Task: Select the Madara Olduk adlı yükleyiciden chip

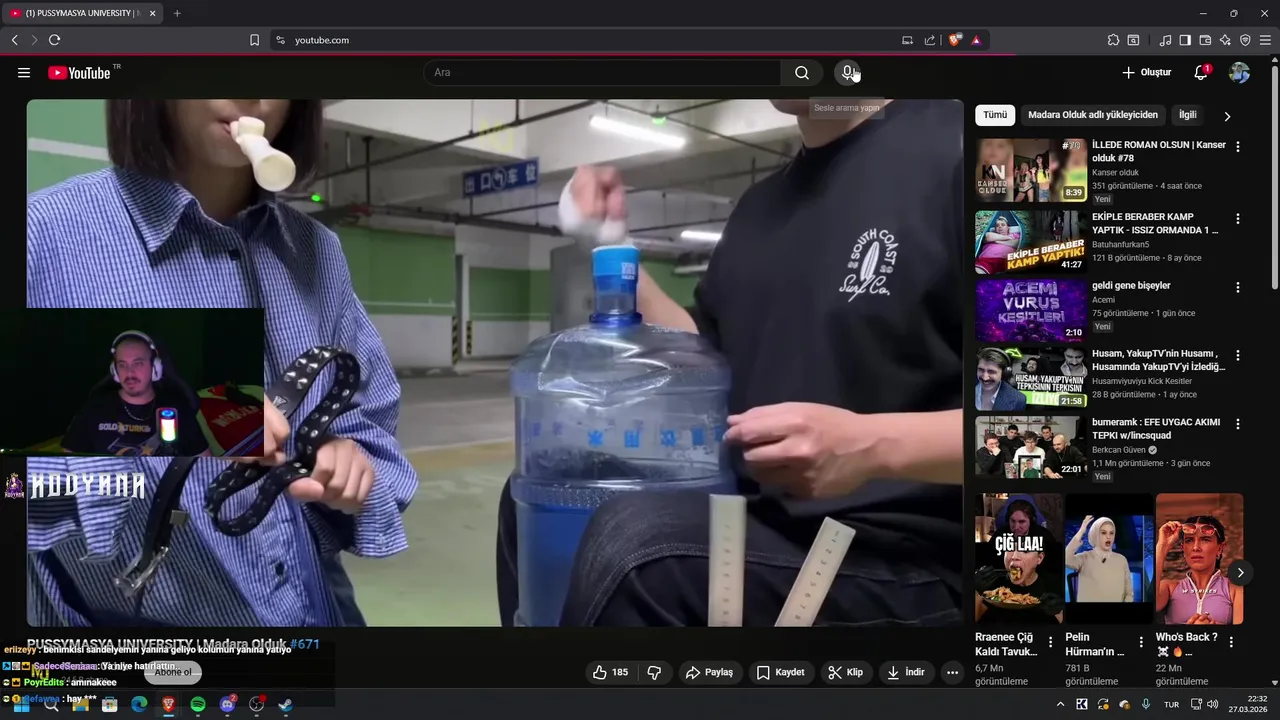Action: [x=1093, y=115]
